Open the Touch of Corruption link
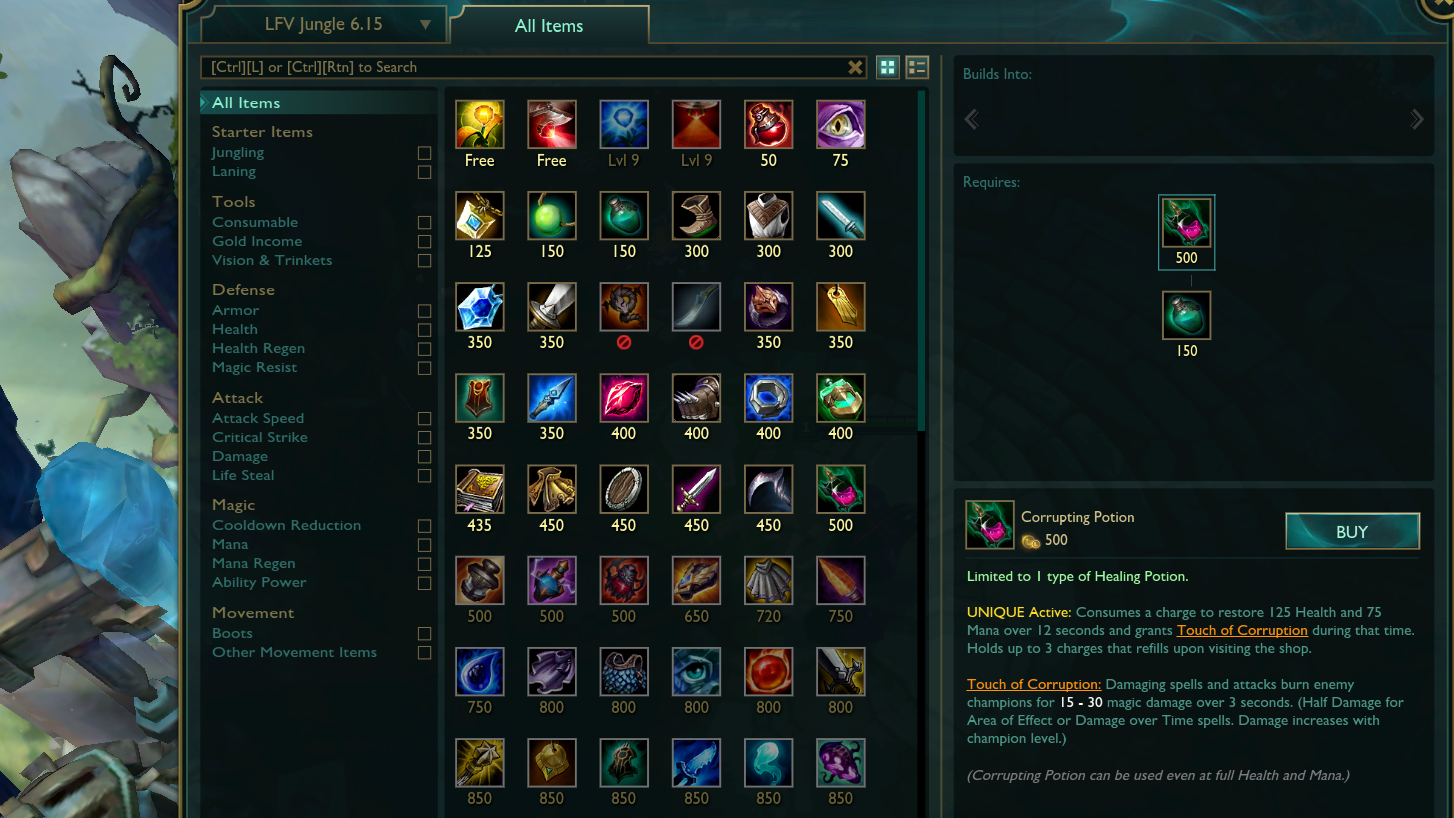The image size is (1454, 818). tap(1242, 630)
